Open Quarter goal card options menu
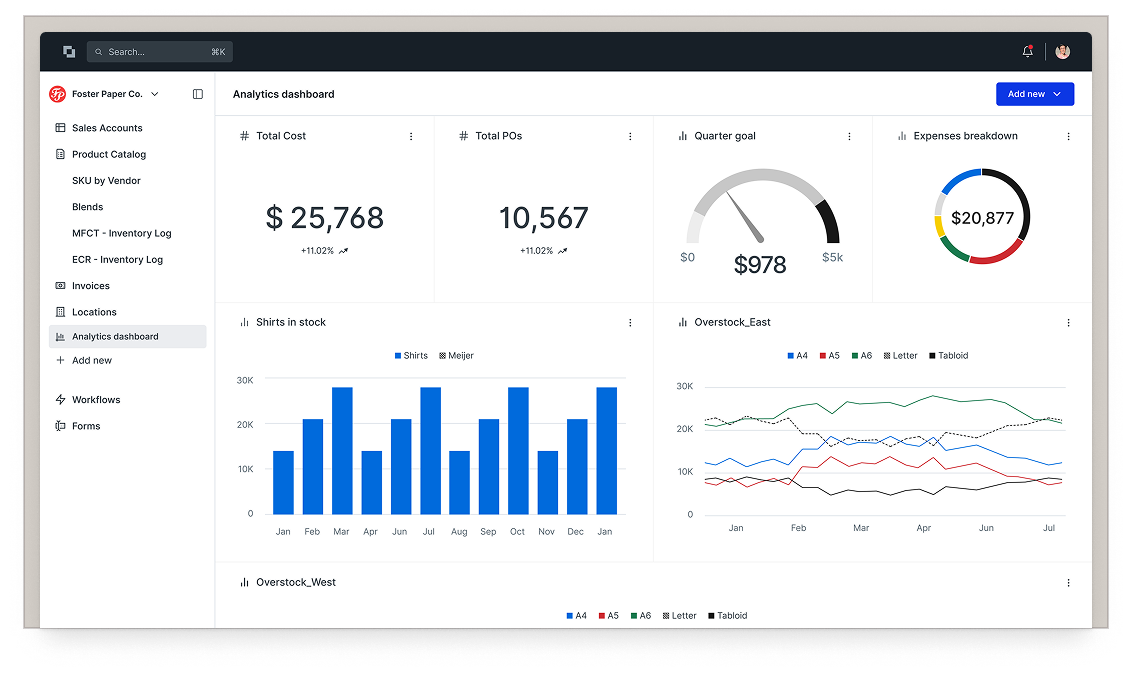 pos(849,136)
